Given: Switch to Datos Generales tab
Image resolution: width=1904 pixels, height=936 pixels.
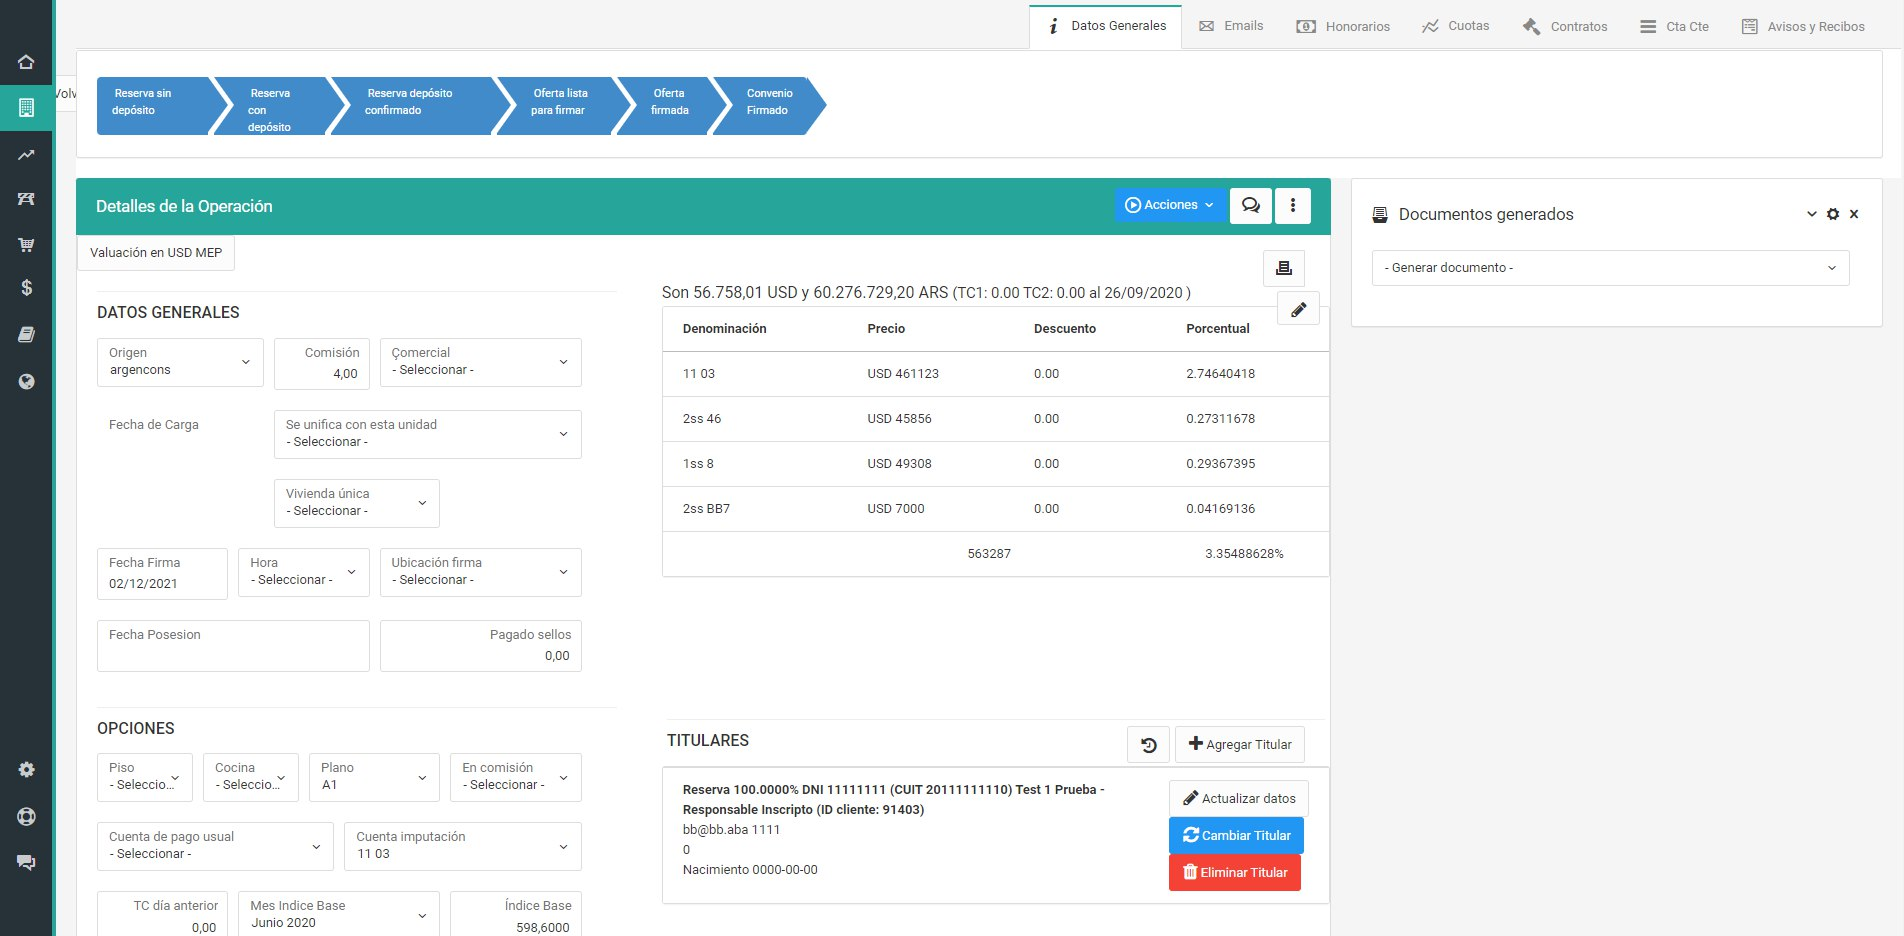Looking at the screenshot, I should 1106,26.
